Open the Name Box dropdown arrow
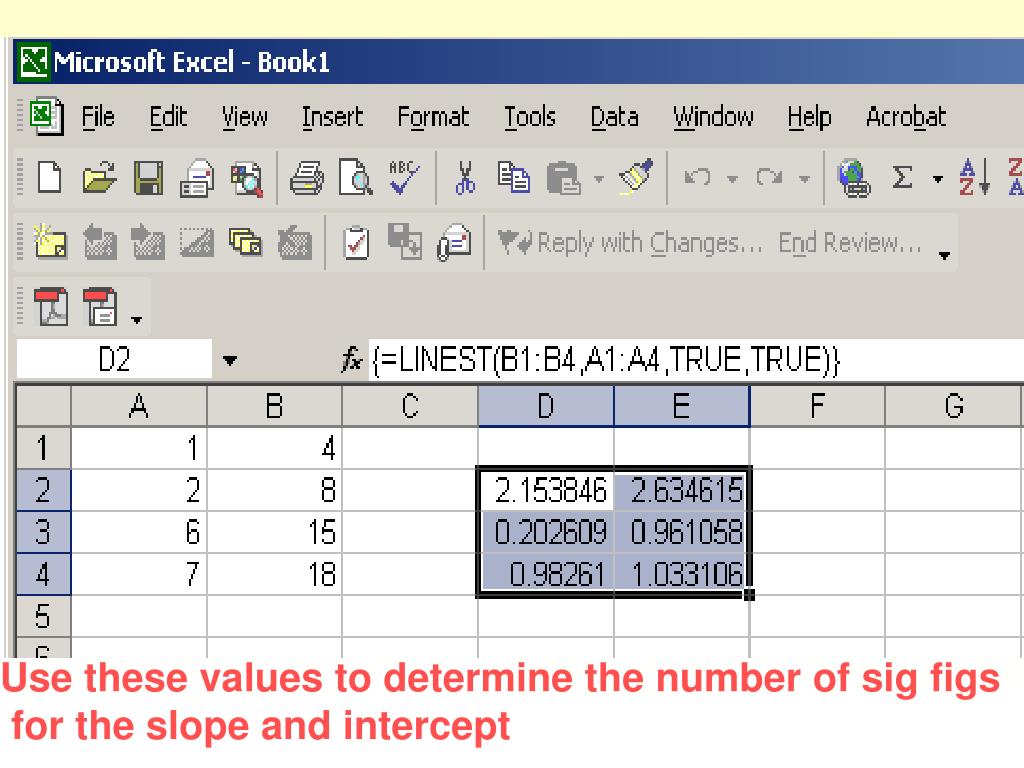 tap(230, 360)
